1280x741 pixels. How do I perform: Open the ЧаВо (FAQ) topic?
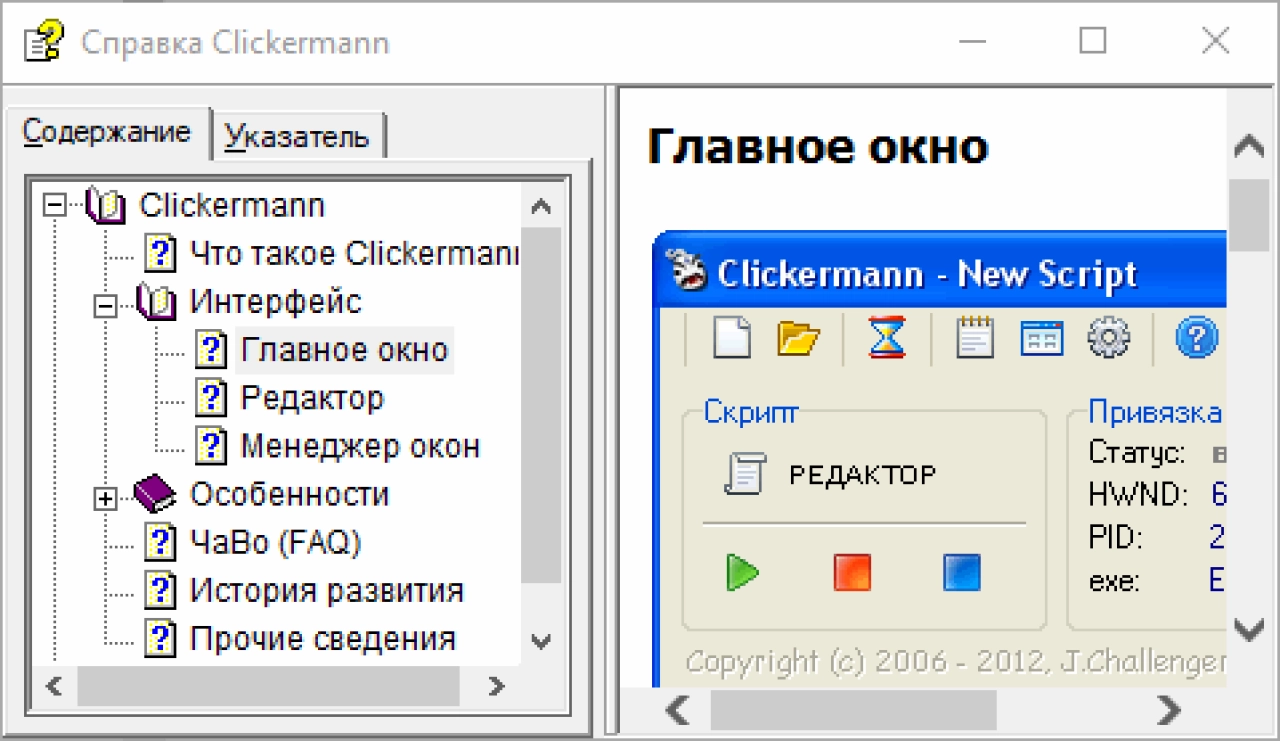[275, 543]
